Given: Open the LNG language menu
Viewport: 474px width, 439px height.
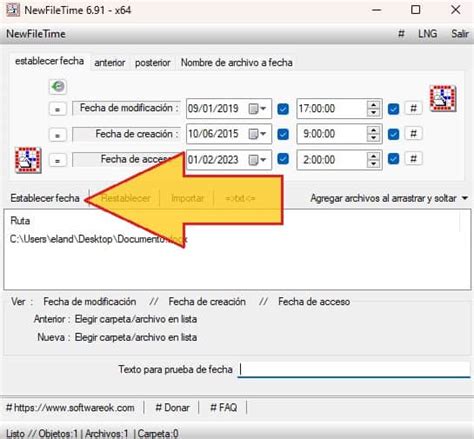Looking at the screenshot, I should [x=428, y=34].
